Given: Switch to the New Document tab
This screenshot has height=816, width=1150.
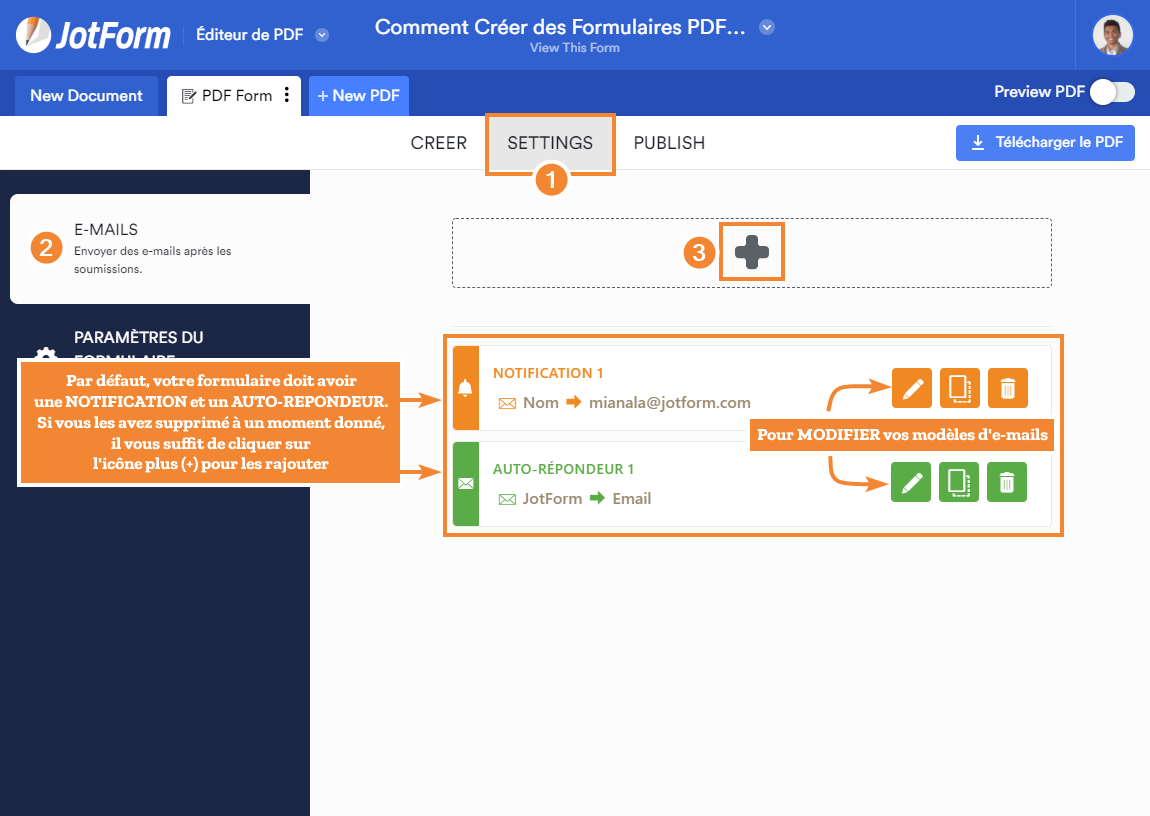Looking at the screenshot, I should tap(87, 96).
